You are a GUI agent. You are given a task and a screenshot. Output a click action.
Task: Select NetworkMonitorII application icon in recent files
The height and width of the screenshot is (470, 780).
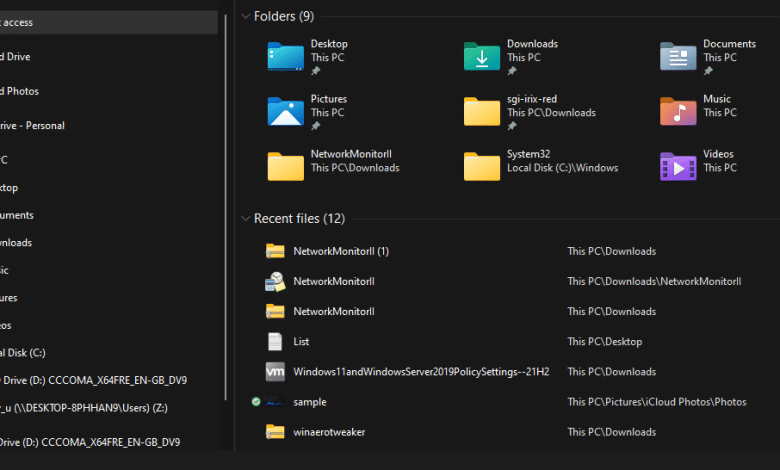[275, 282]
